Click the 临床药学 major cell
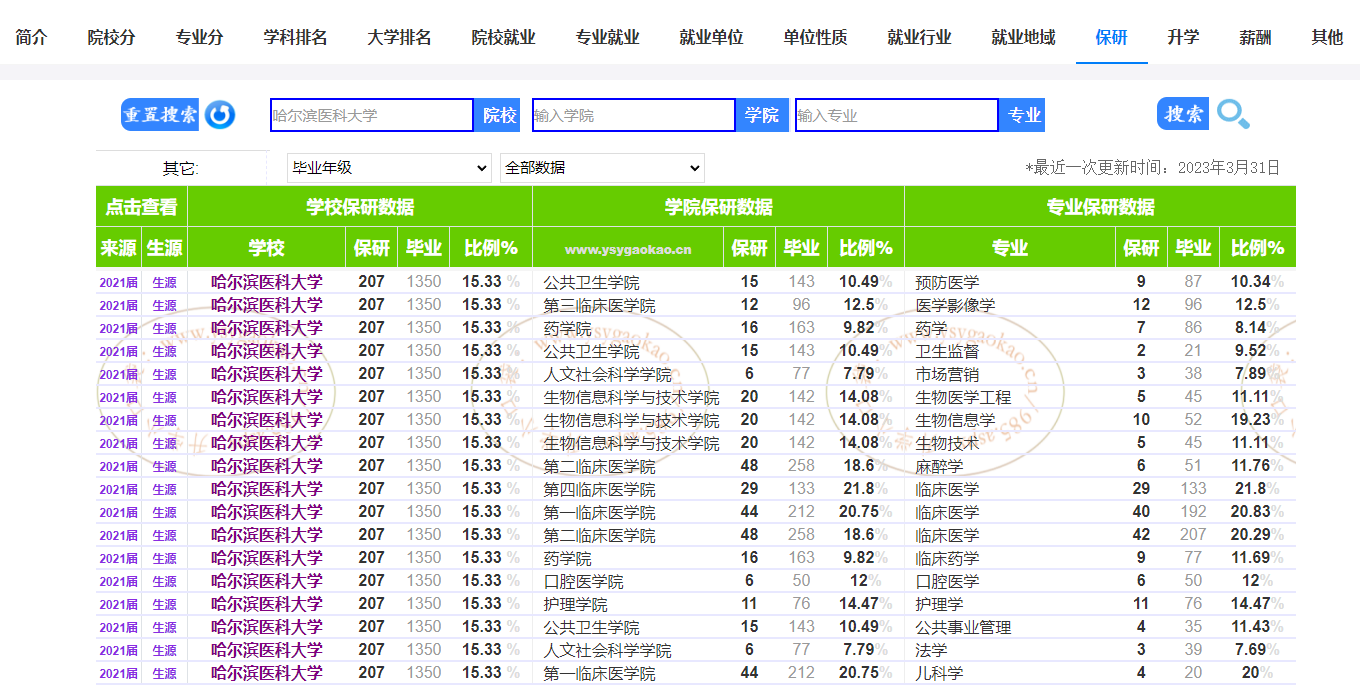 tap(948, 559)
